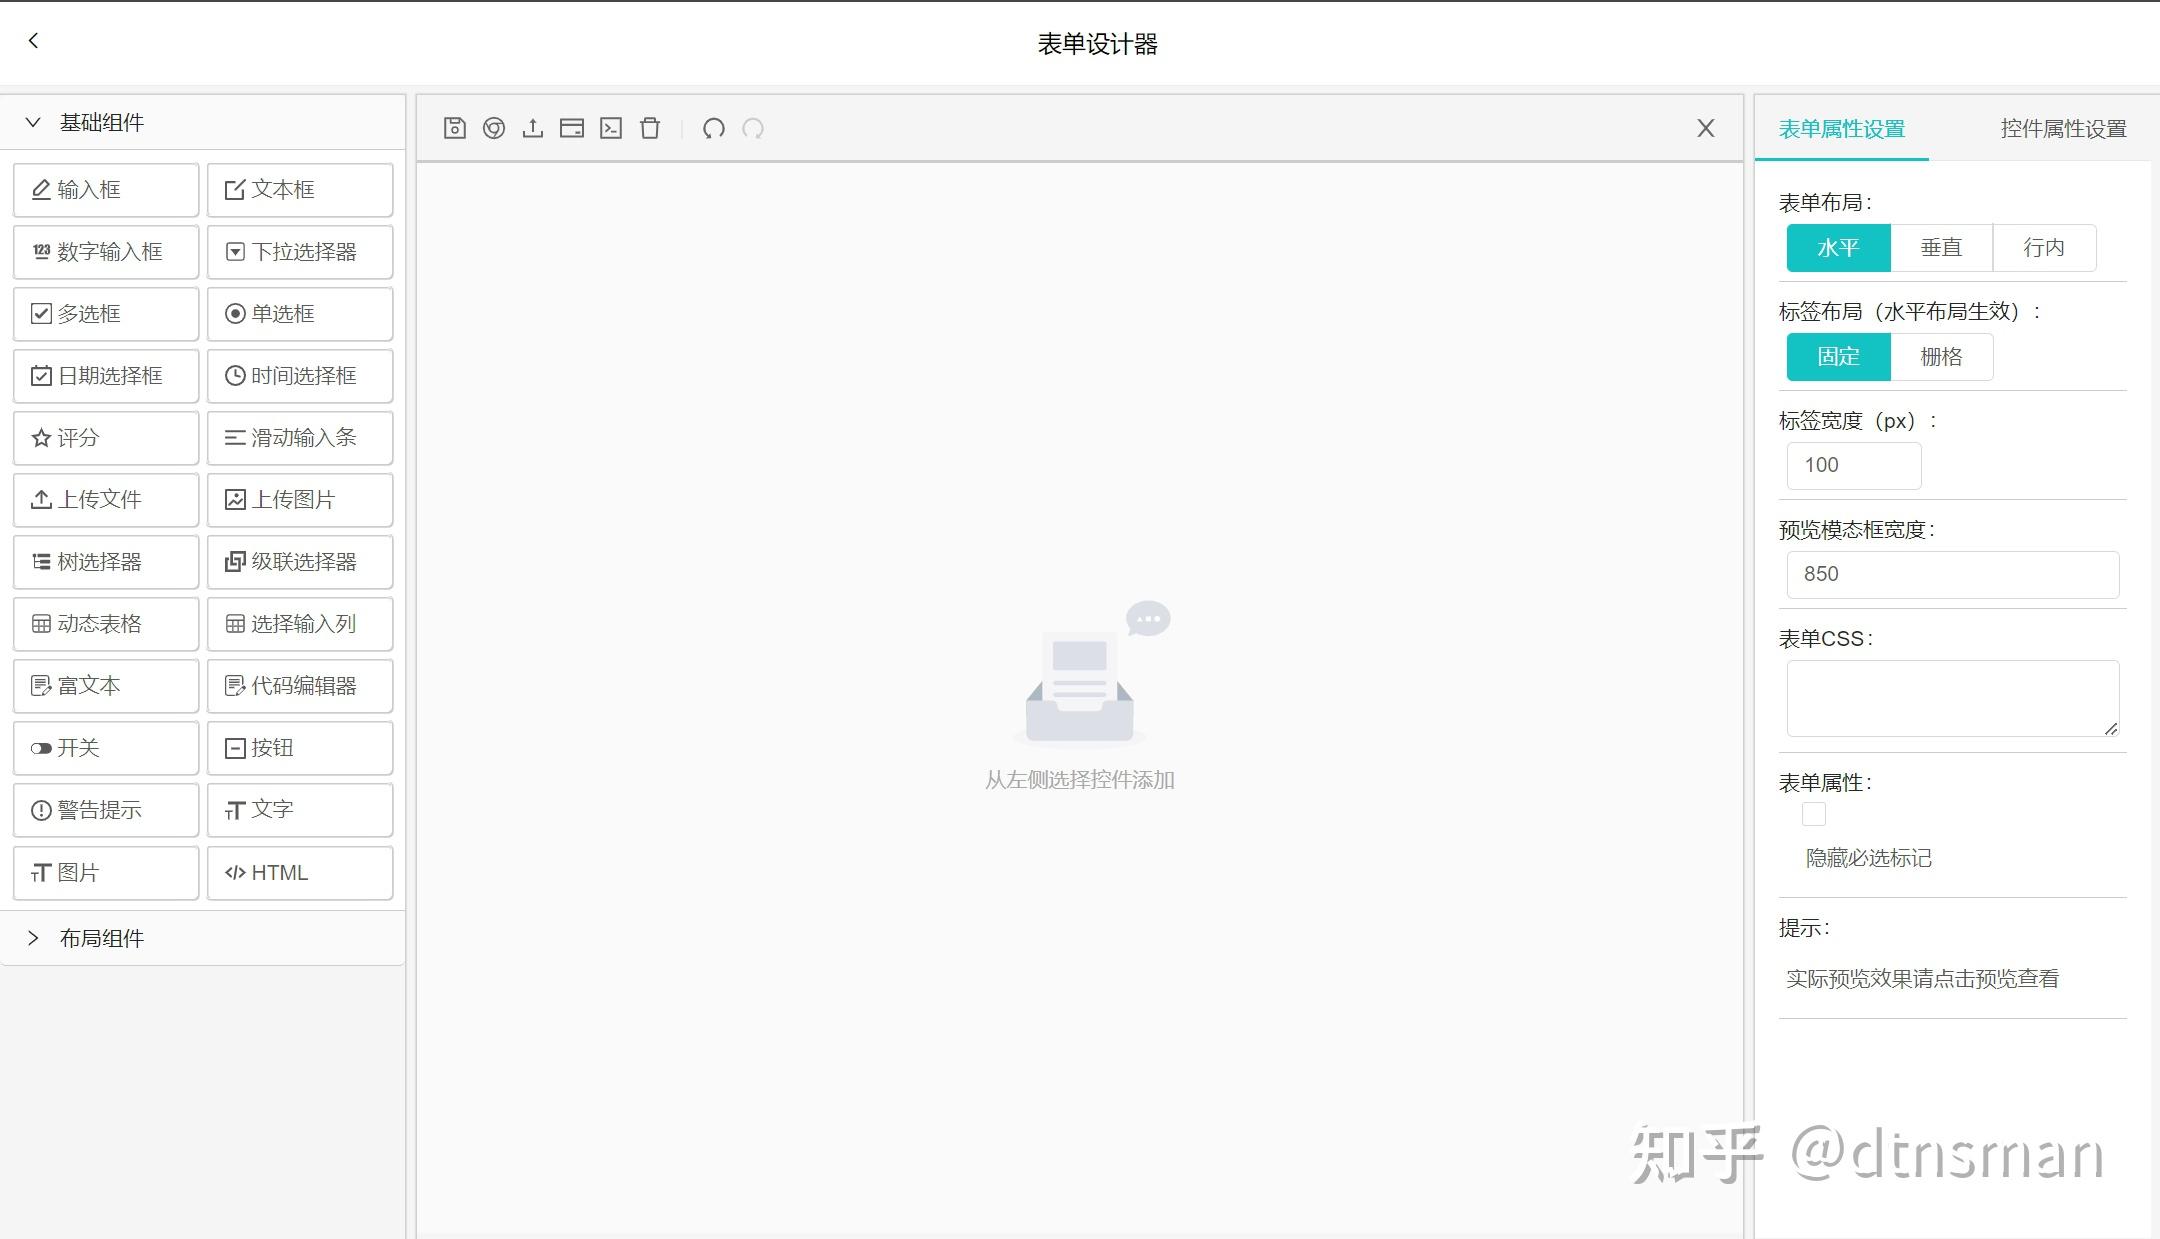The width and height of the screenshot is (2160, 1239).
Task: Select 垂直 form layout option
Action: click(1941, 248)
